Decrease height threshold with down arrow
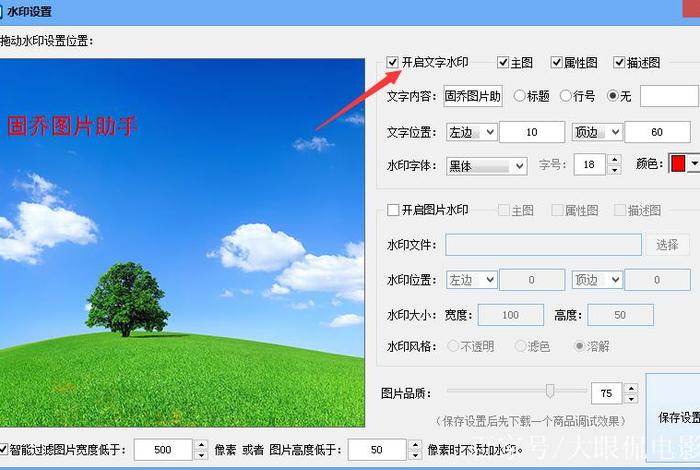The height and width of the screenshot is (470, 700). (x=415, y=455)
